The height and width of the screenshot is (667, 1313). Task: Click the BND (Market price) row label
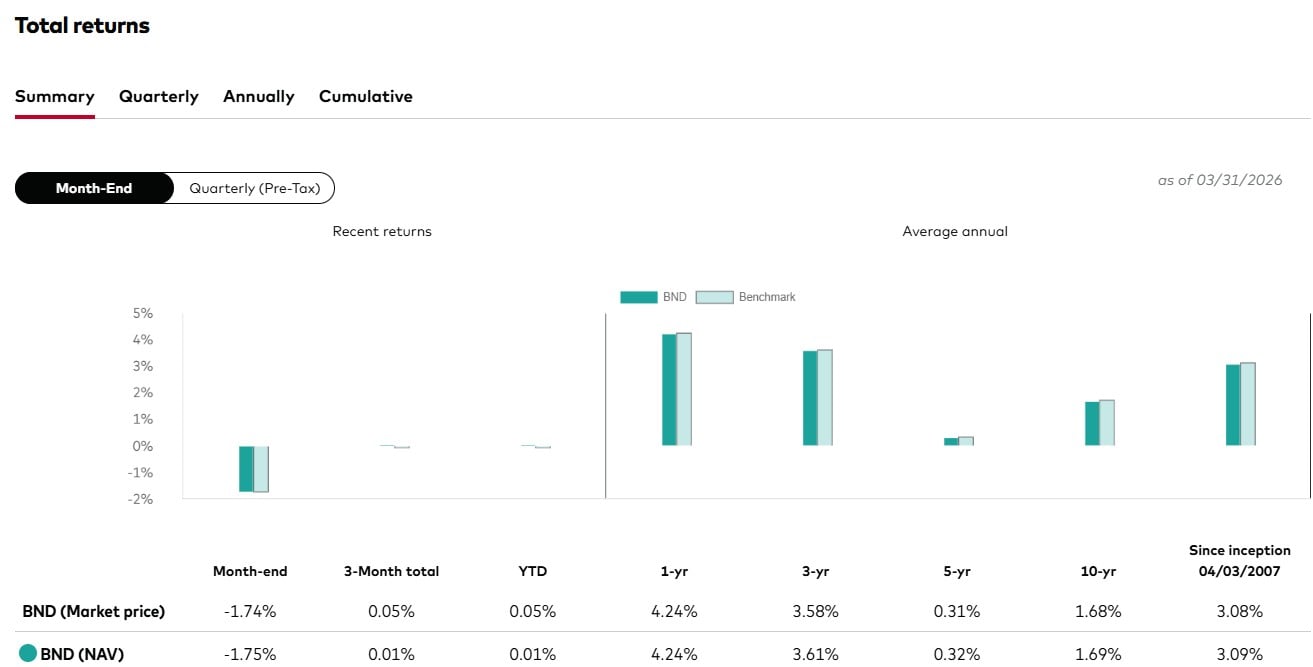click(x=91, y=611)
